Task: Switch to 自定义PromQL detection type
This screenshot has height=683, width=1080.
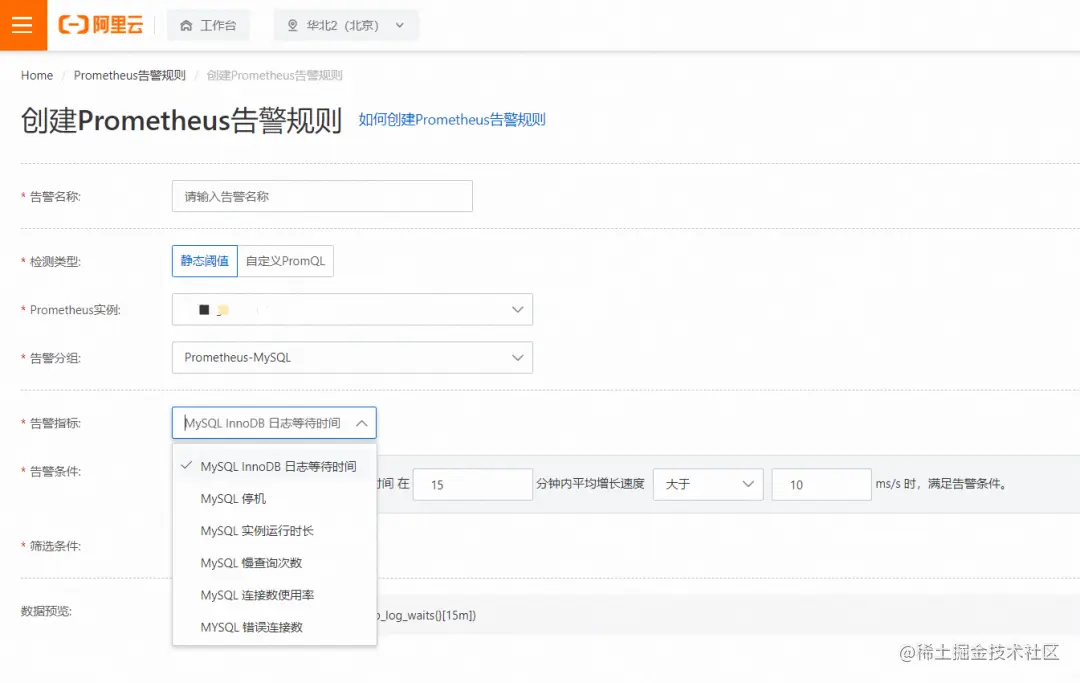Action: (x=285, y=261)
